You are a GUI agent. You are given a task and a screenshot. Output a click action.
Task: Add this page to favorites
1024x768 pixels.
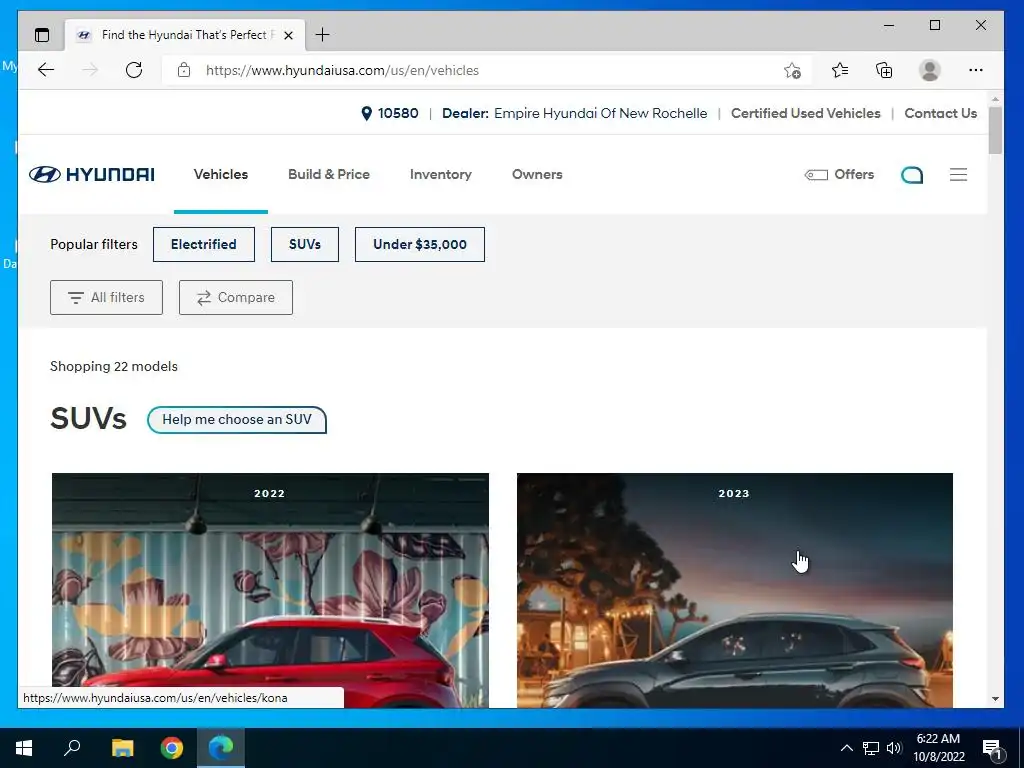pyautogui.click(x=792, y=70)
